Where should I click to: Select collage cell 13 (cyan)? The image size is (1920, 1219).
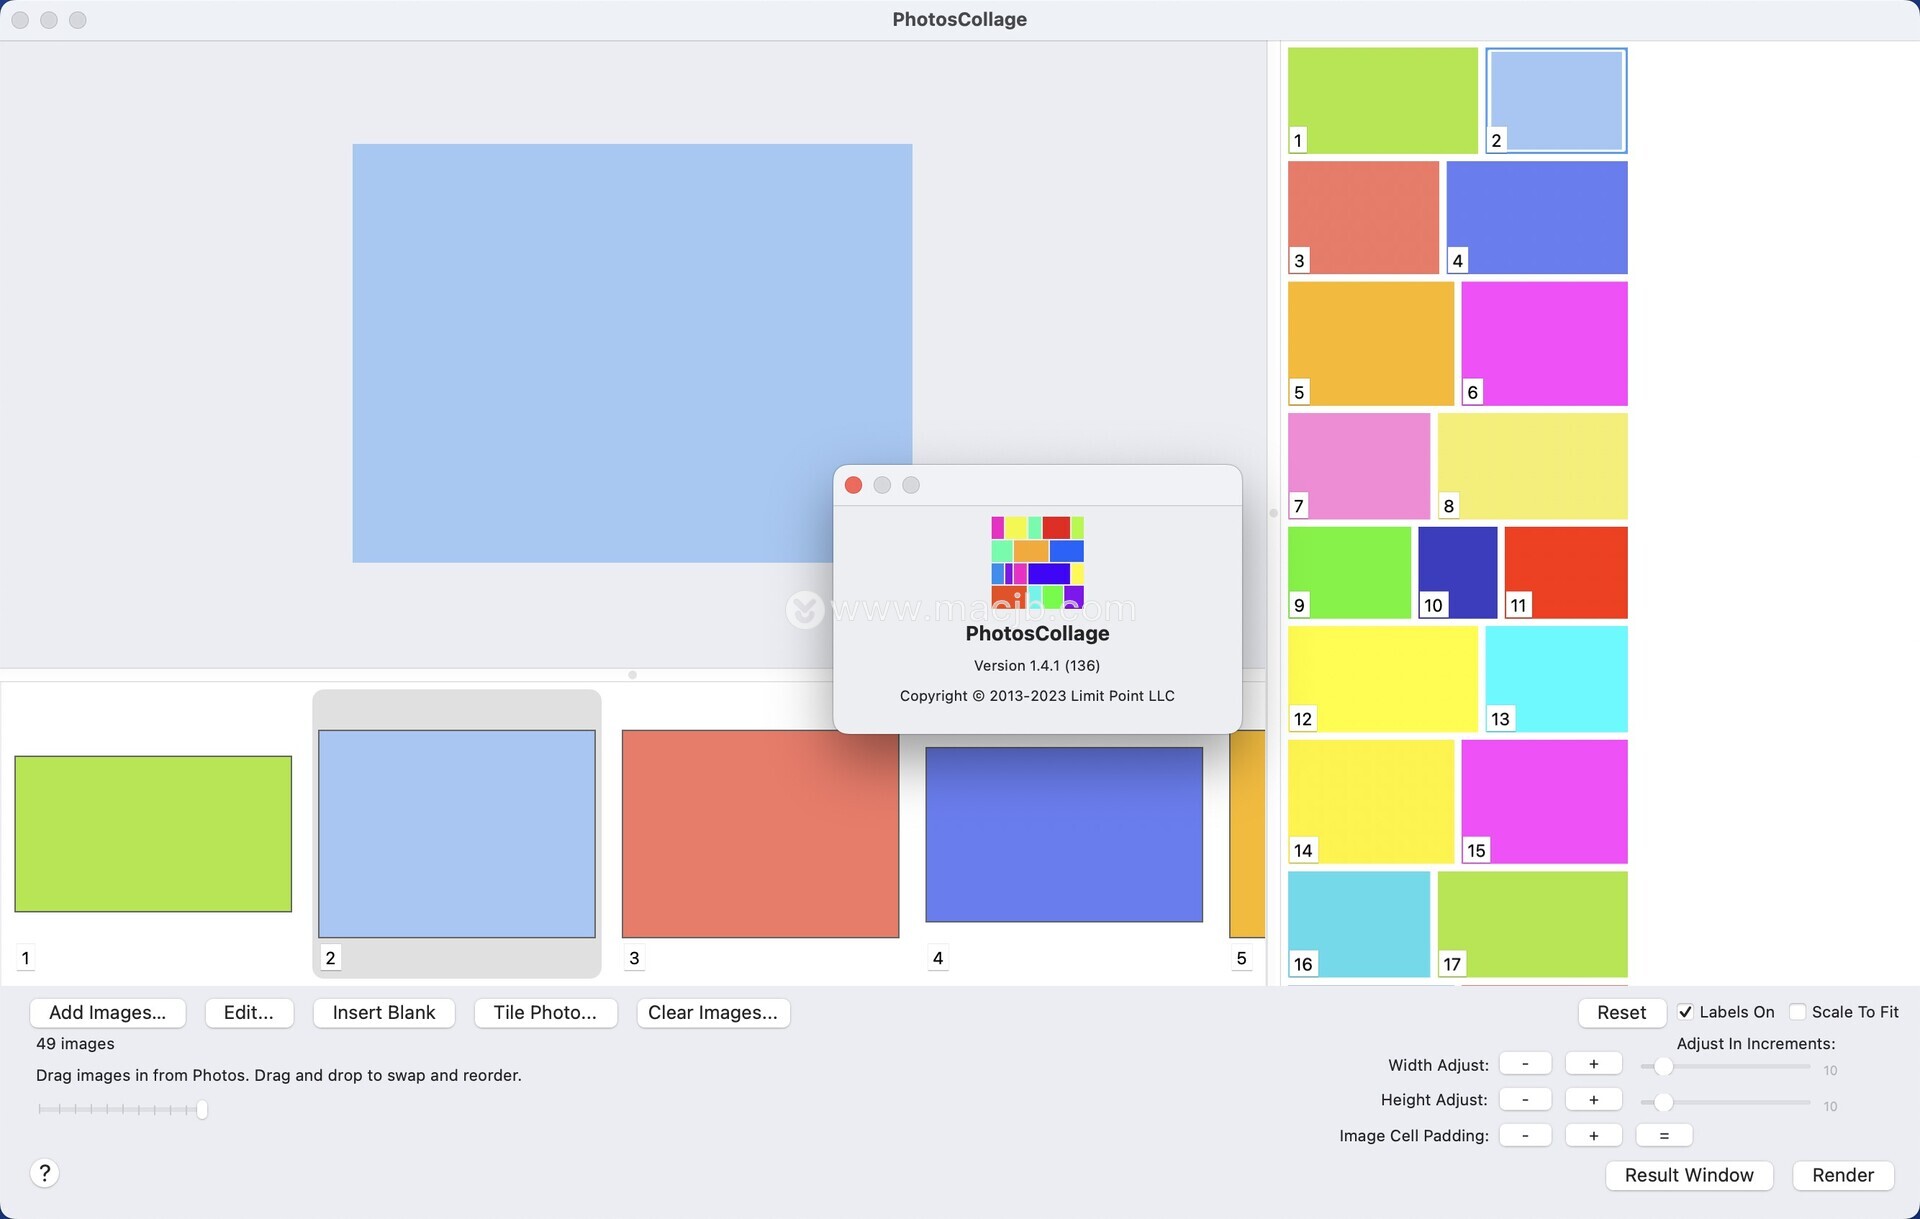point(1556,679)
